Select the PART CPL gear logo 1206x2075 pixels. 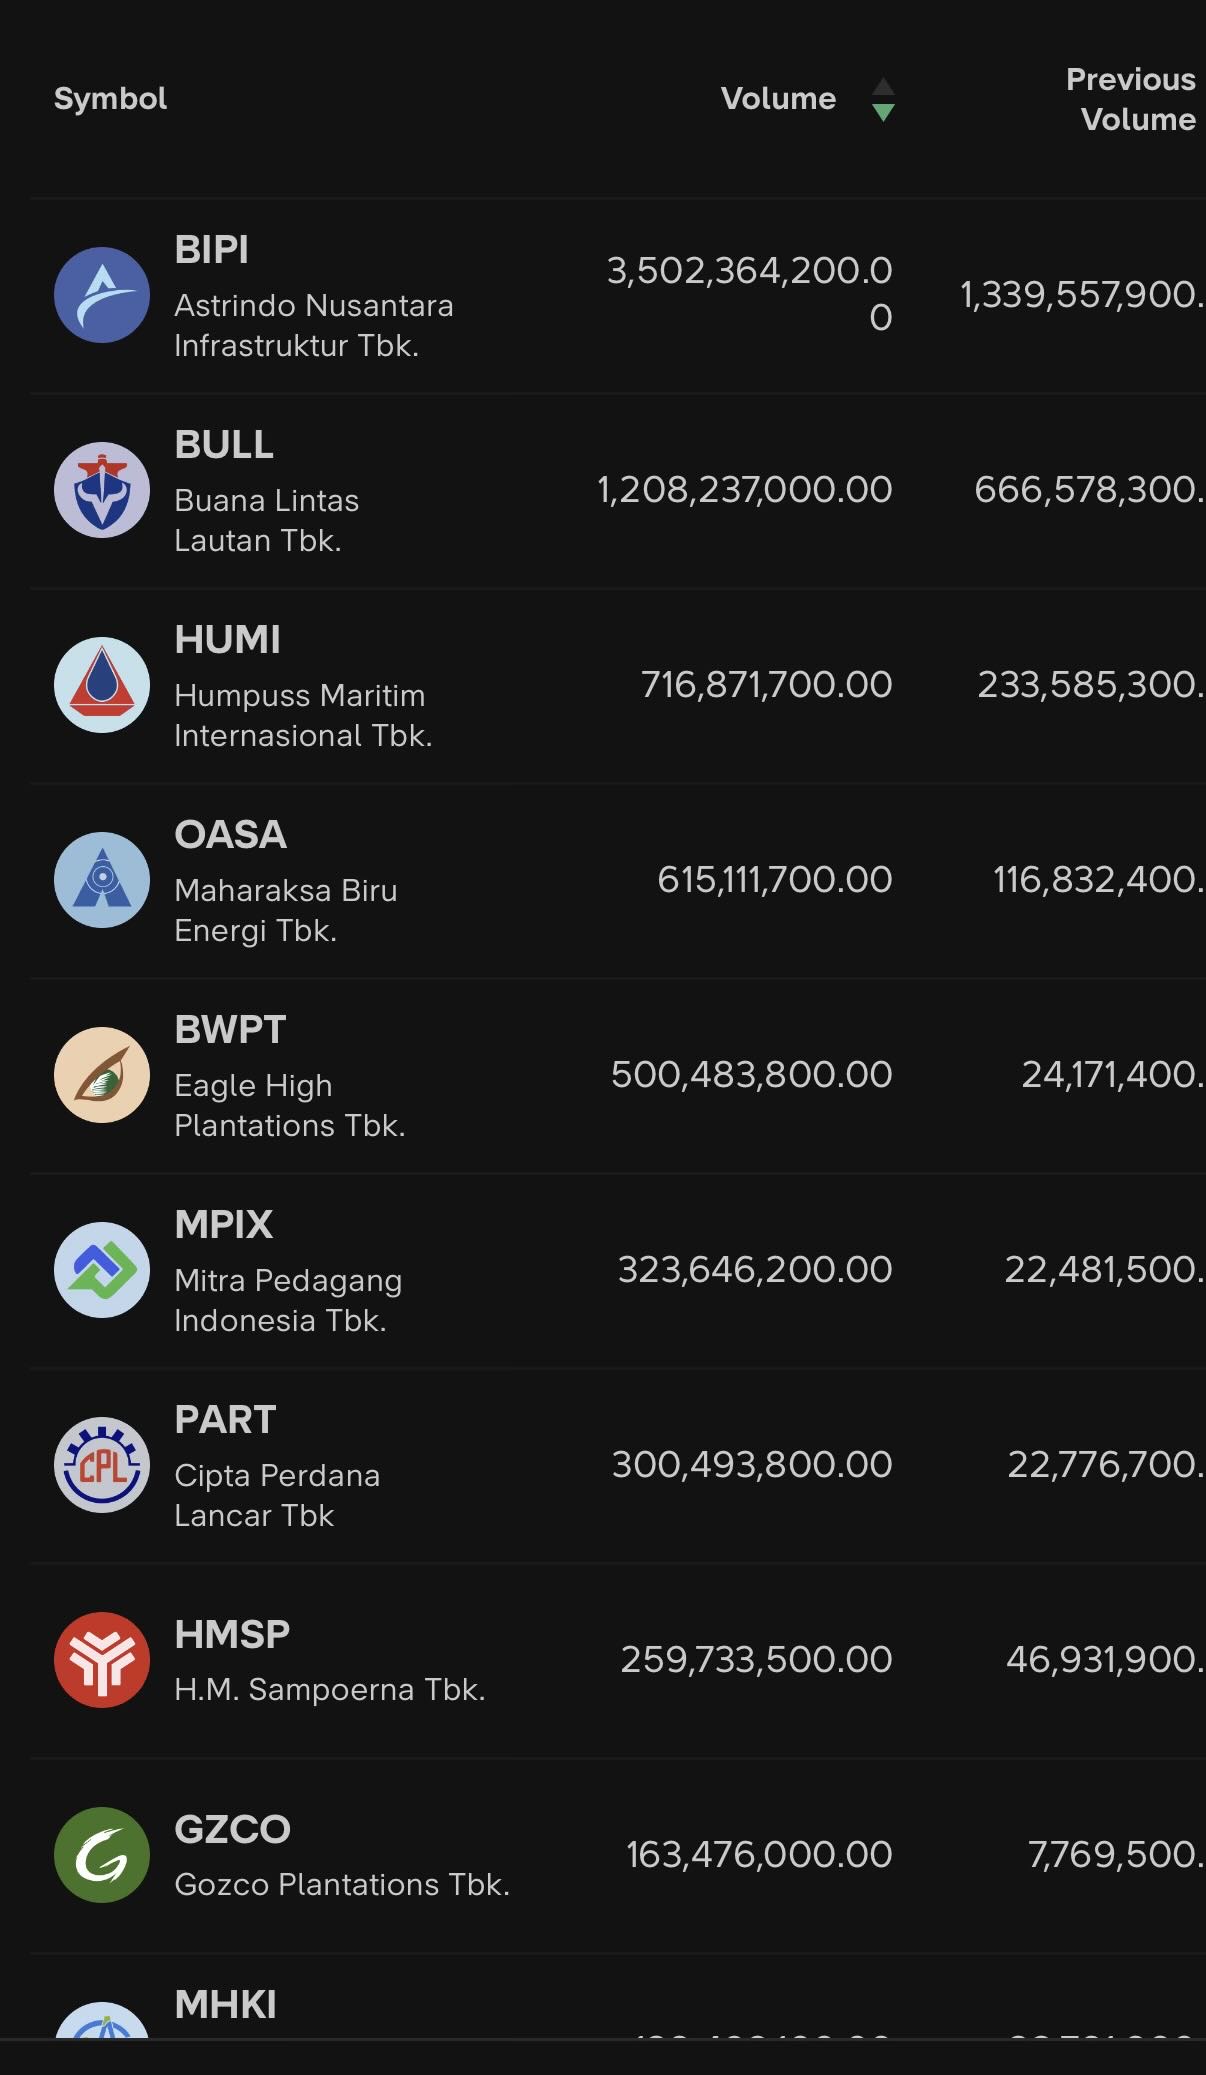(x=102, y=1465)
